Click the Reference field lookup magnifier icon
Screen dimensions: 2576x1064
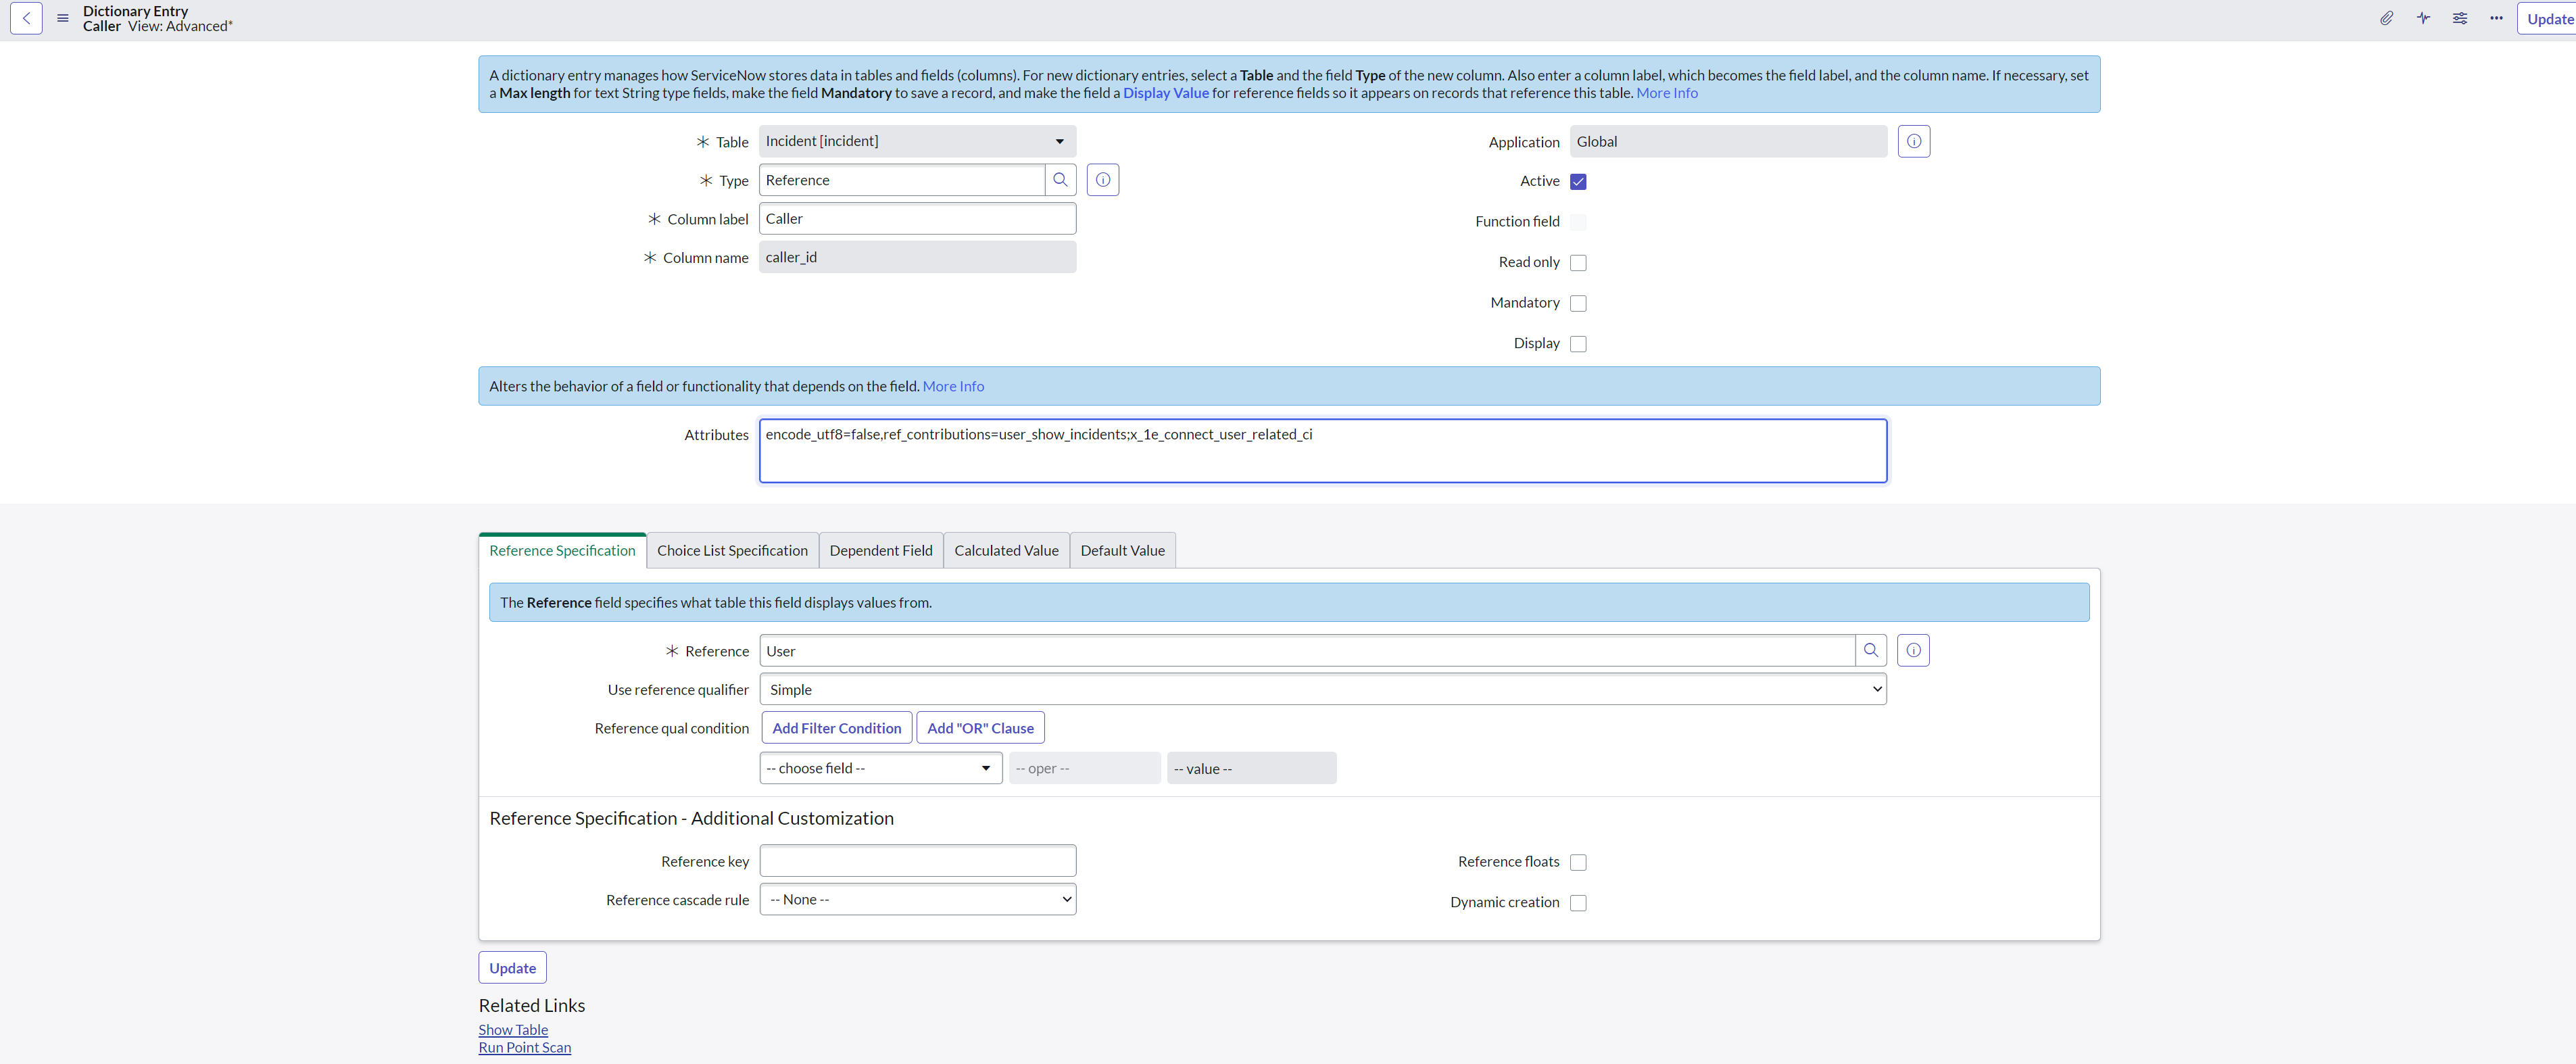pos(1870,651)
